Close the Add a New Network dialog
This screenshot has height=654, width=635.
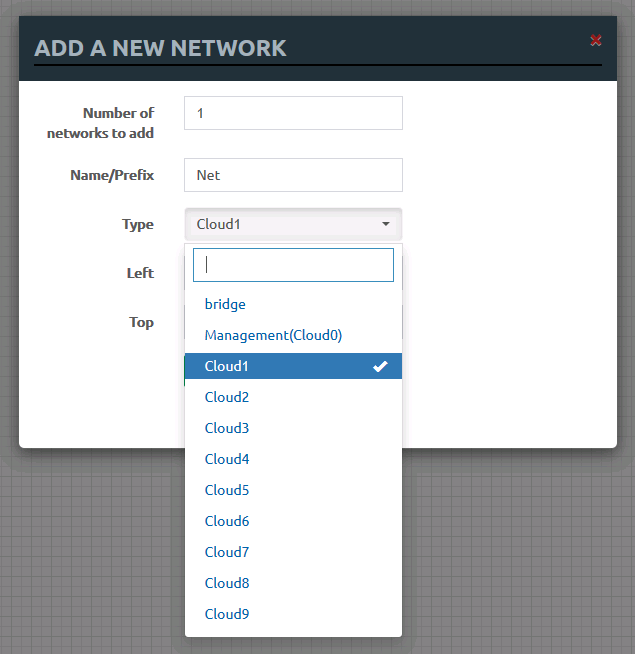coord(595,40)
